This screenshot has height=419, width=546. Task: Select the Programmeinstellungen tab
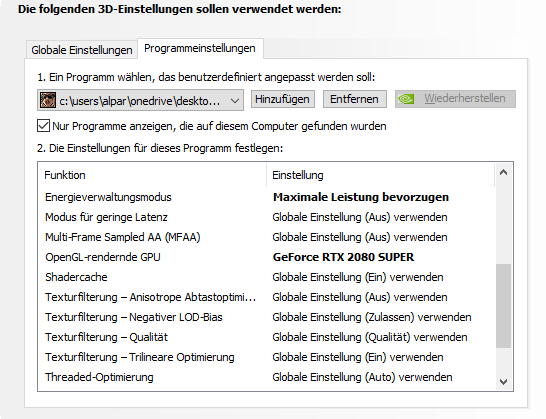click(200, 48)
